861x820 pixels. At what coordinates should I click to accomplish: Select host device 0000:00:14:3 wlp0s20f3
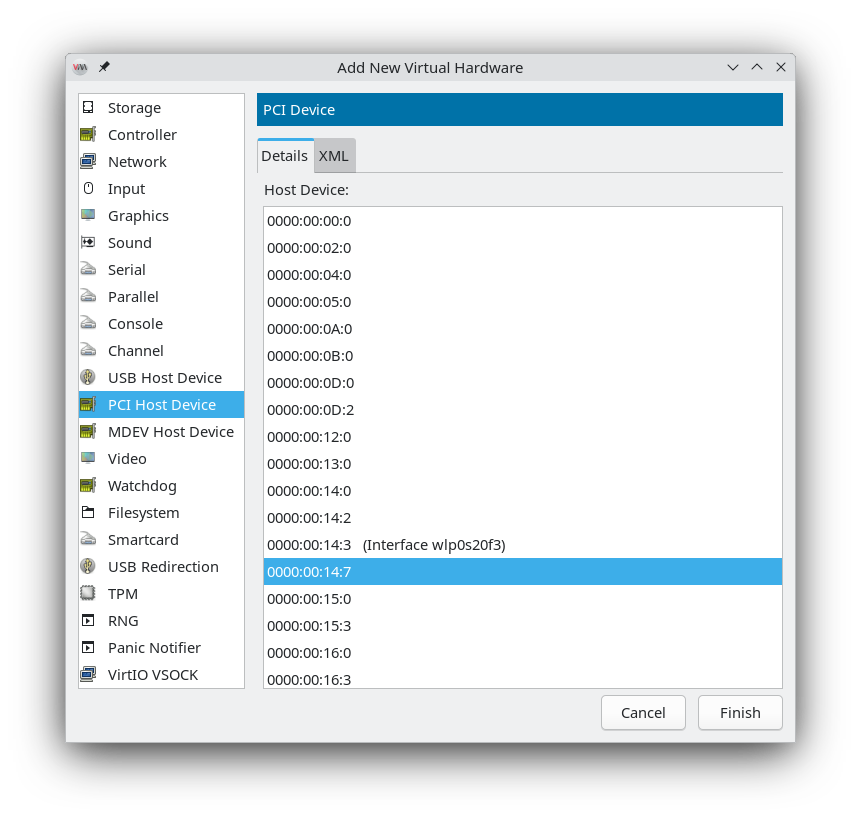coord(386,545)
